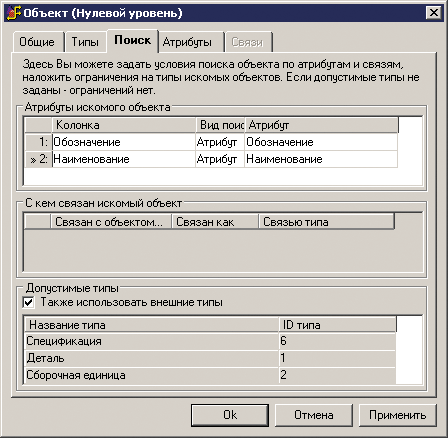
Task: Click the Отмена button
Action: (314, 415)
